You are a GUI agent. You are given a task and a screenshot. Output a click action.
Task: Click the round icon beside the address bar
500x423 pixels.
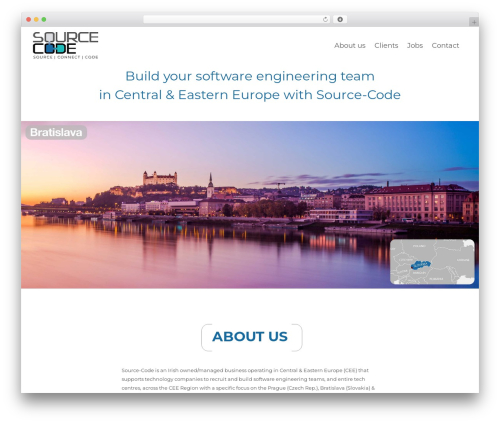(340, 19)
